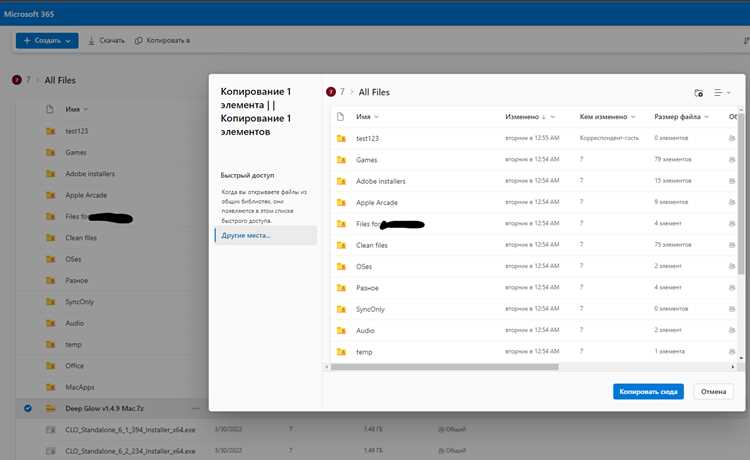Open Office folder in background list
The height and width of the screenshot is (460, 750).
coord(75,365)
